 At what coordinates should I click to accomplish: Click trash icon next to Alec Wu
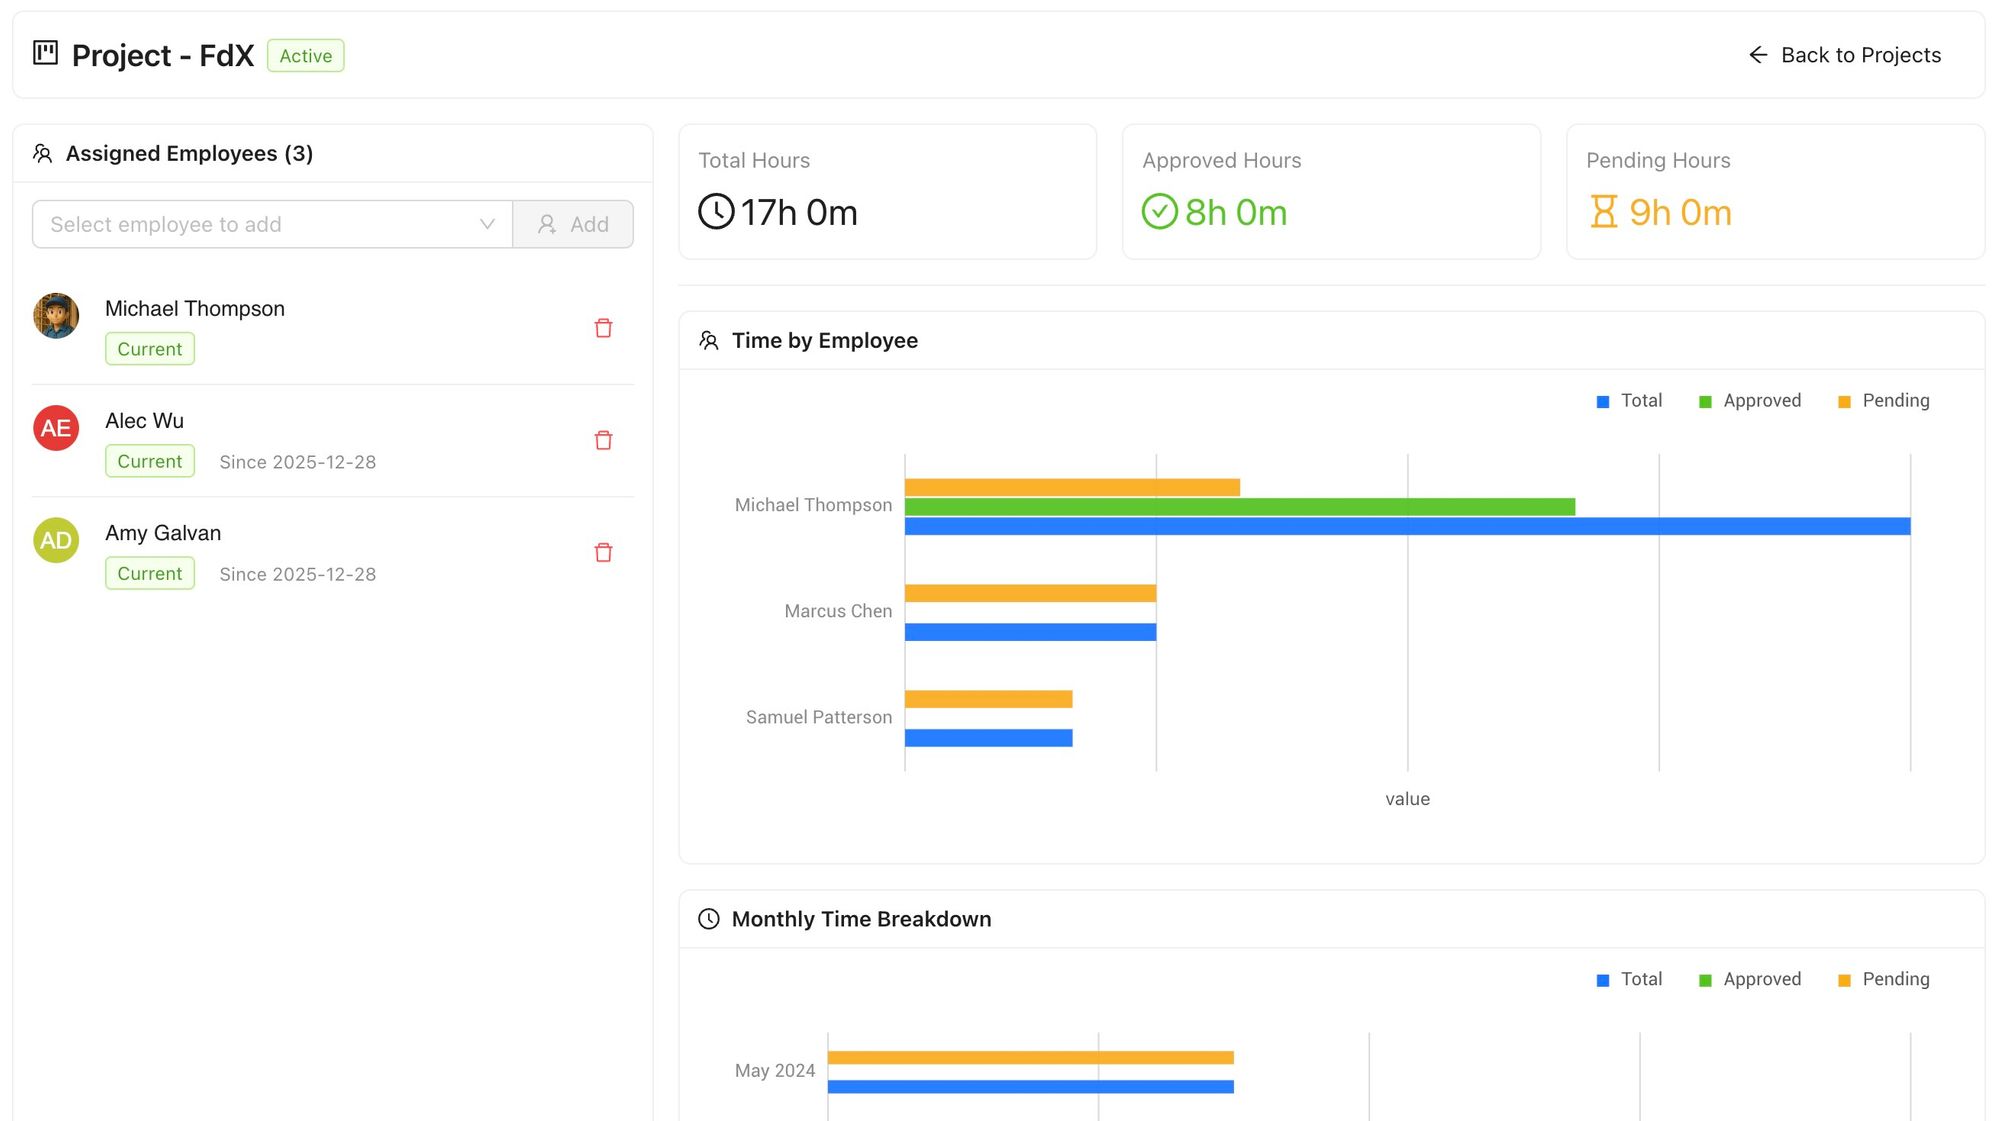(x=603, y=440)
